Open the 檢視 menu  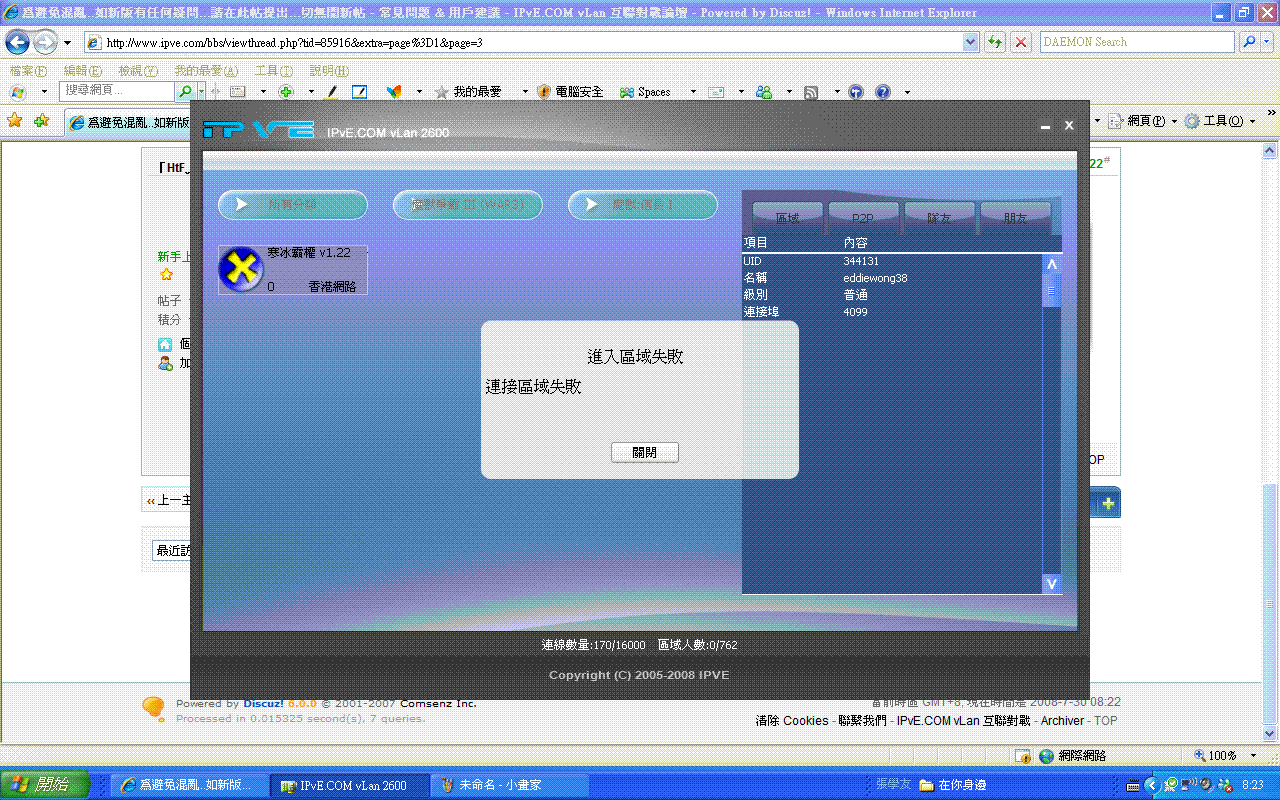(x=138, y=71)
